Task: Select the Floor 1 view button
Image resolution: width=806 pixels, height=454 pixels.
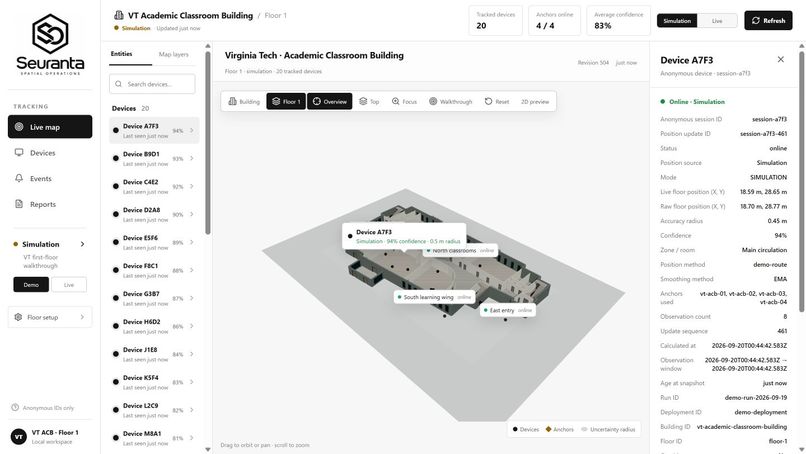Action: point(286,102)
